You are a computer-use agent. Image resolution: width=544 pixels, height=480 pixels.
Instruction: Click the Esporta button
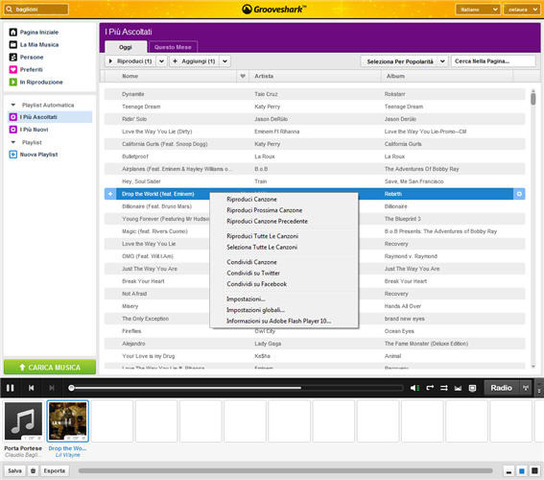pos(54,471)
